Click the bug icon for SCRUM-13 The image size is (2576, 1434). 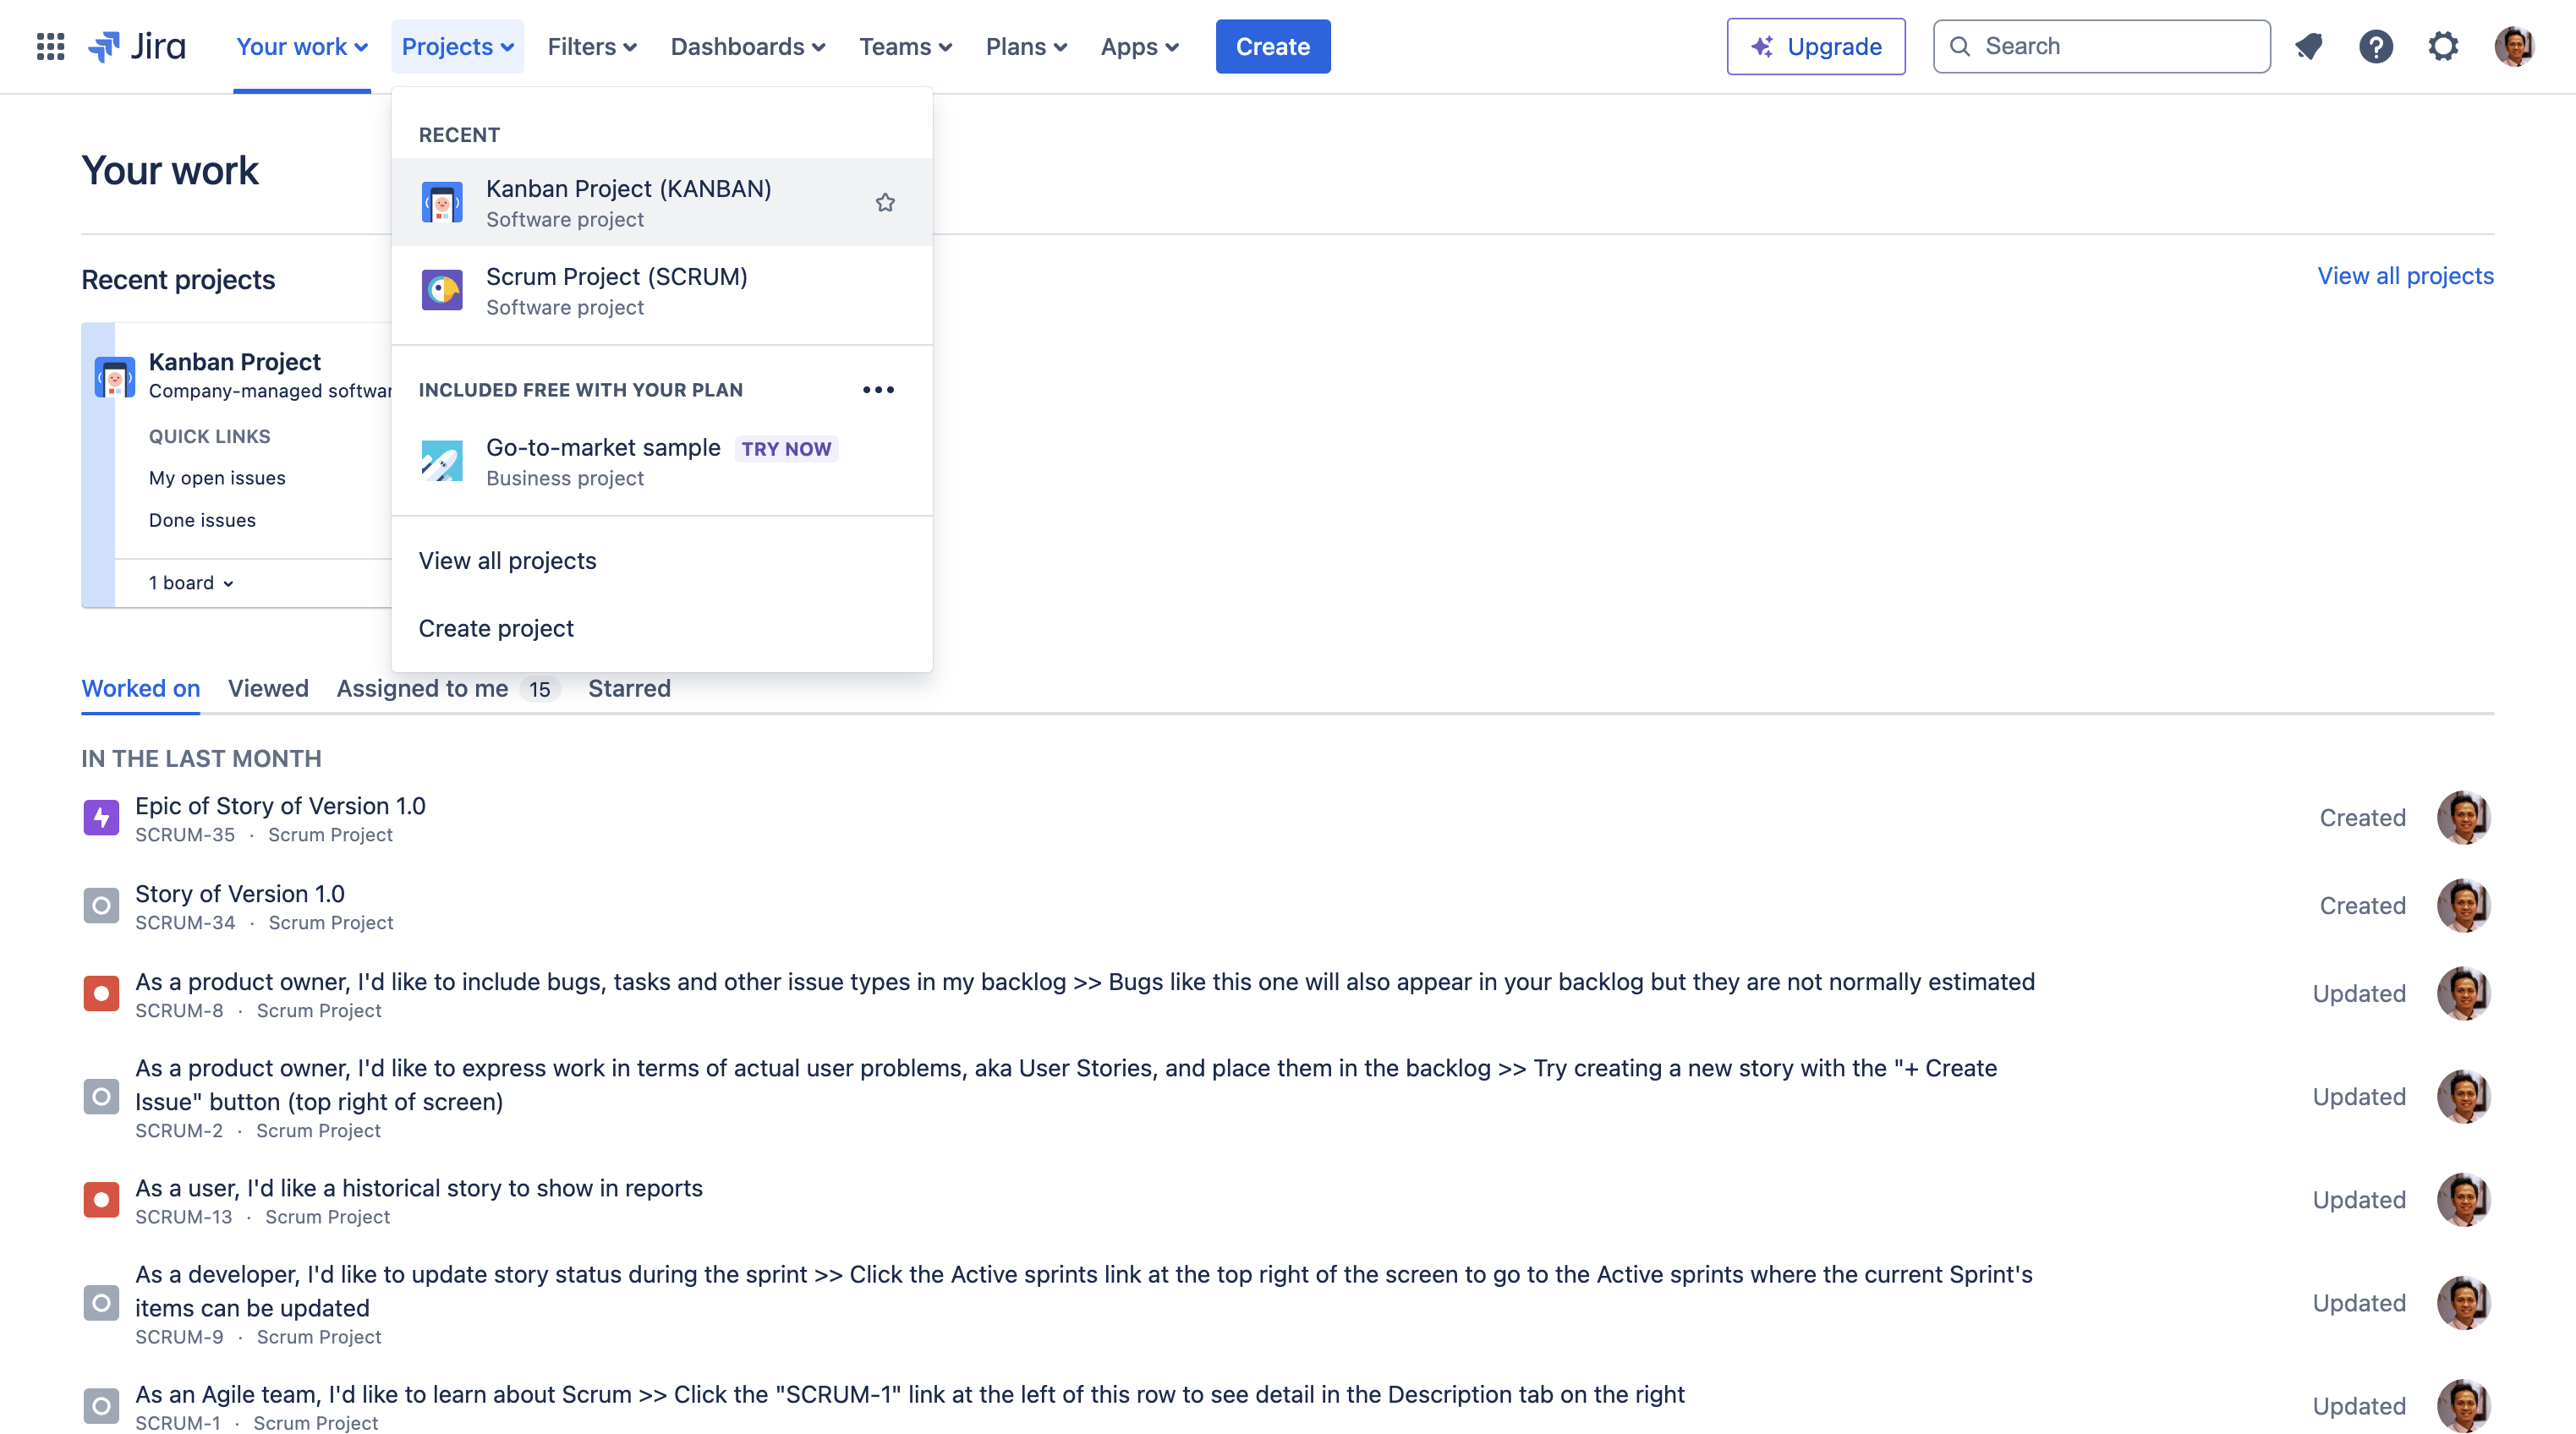101,1200
